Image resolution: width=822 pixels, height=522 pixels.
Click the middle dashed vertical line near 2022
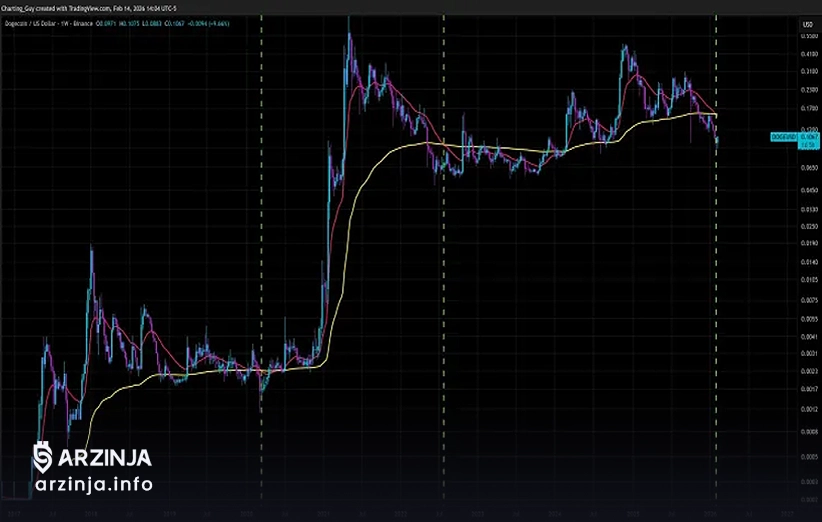click(x=443, y=300)
